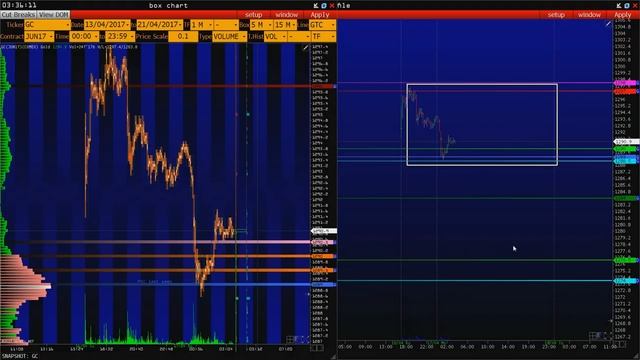Open the Contract JUN17 dropdown

coord(39,36)
